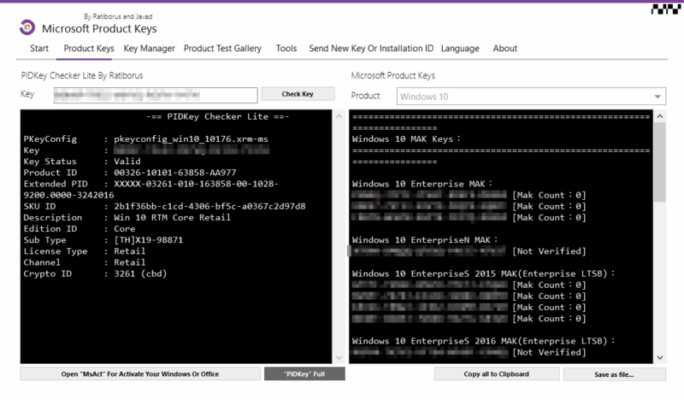Click Product ID 00326-10101-63858-AA977
The width and height of the screenshot is (684, 400).
pos(175,173)
